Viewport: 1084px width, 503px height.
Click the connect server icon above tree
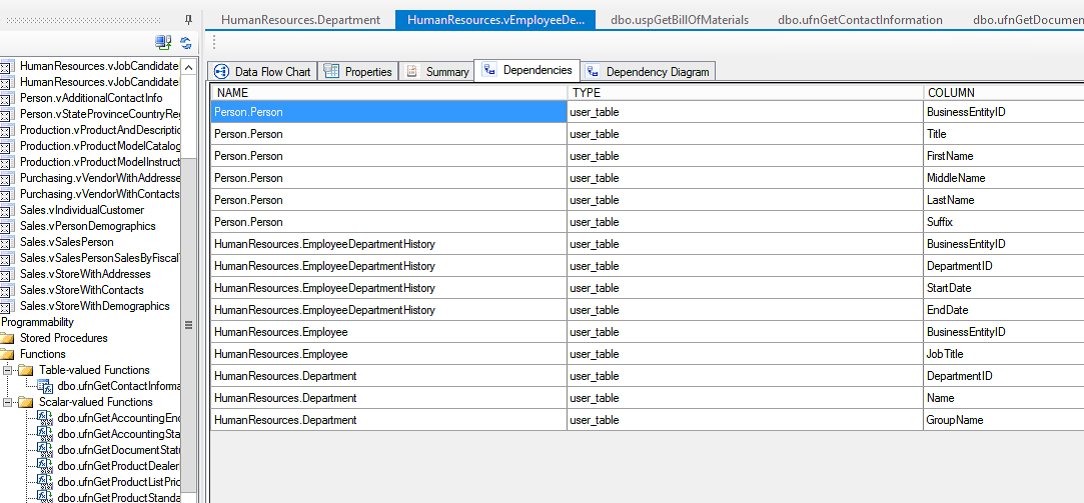[x=163, y=43]
